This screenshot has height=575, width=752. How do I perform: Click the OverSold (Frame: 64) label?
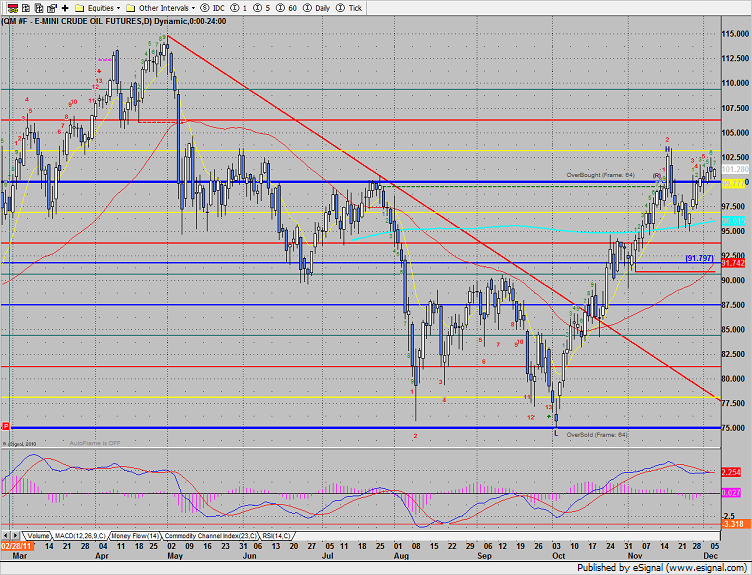click(x=597, y=434)
